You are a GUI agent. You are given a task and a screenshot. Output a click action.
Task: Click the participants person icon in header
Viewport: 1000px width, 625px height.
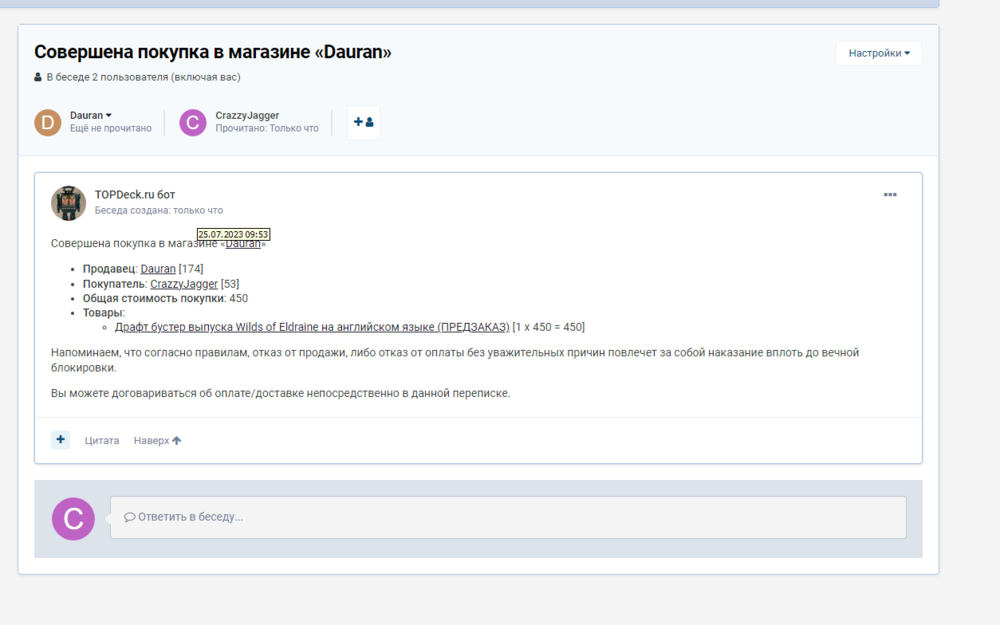click(x=34, y=76)
